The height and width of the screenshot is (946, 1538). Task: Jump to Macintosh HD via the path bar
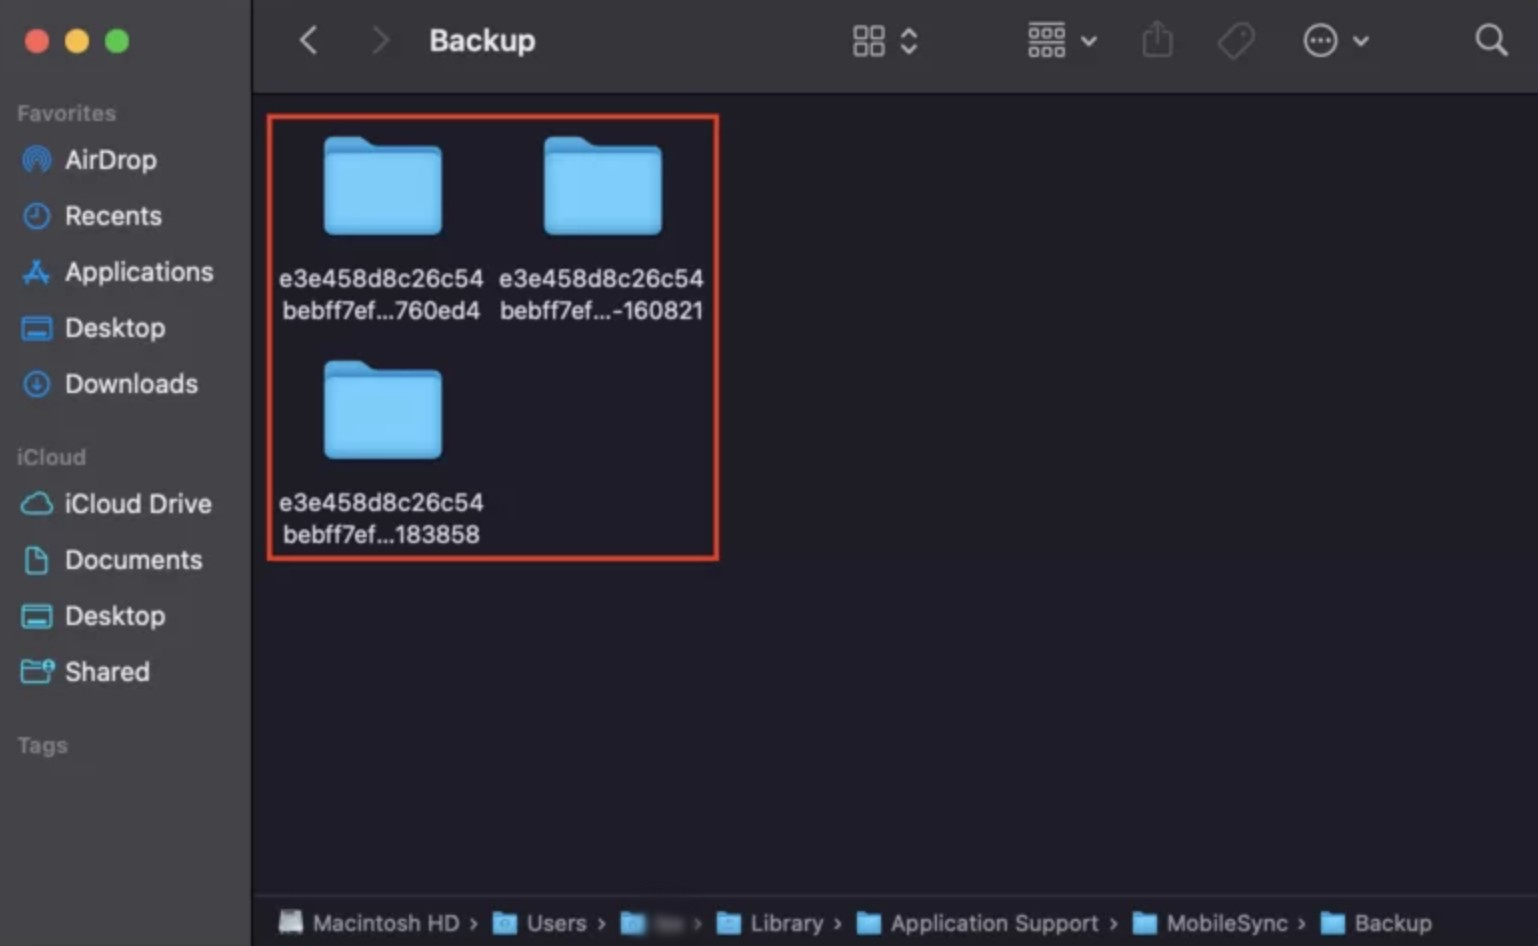coord(383,923)
